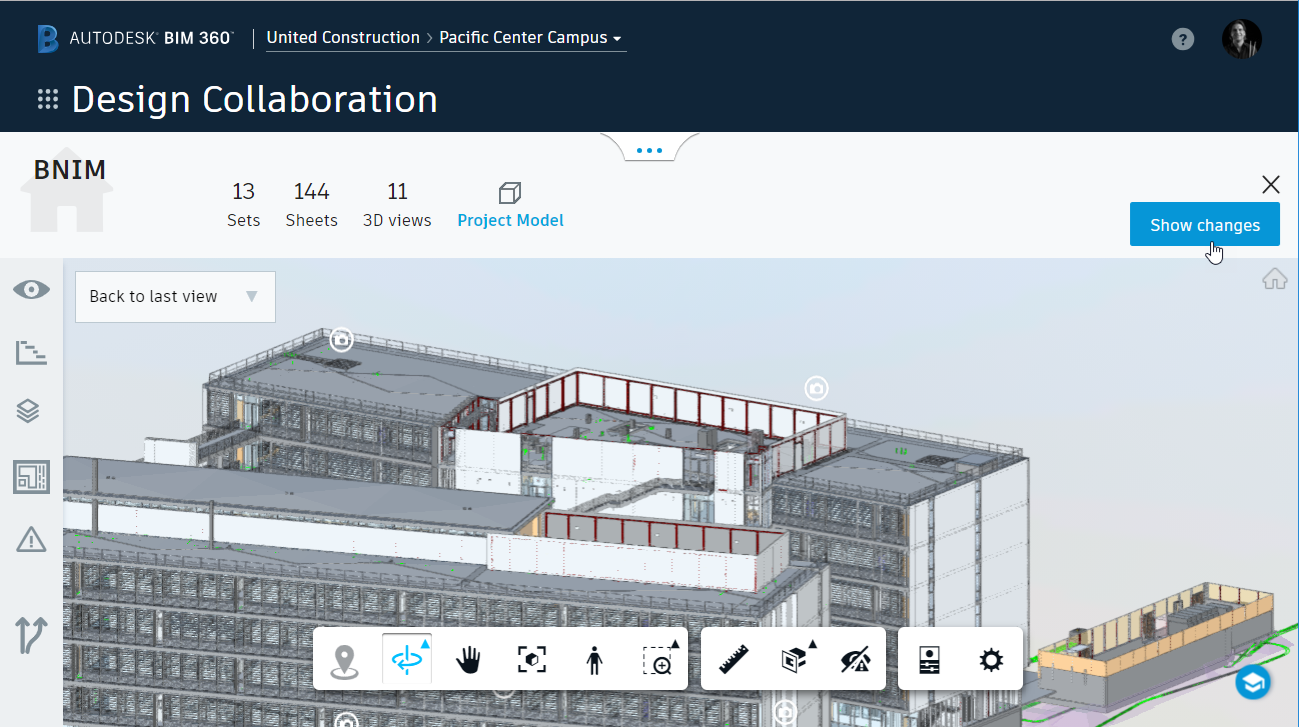Open viewer Settings gear
The image size is (1299, 727).
coord(990,659)
